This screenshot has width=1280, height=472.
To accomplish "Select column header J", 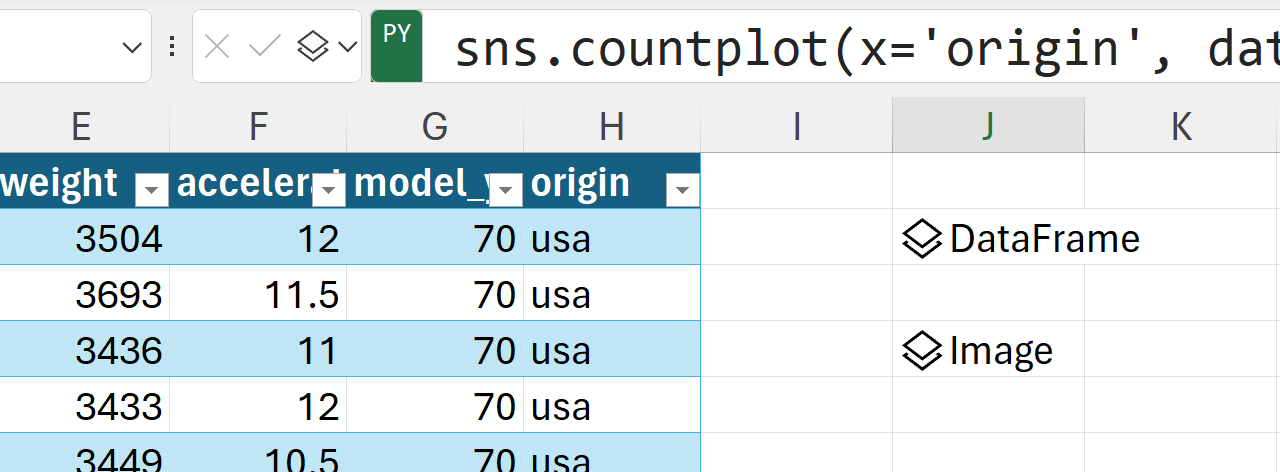I will (988, 126).
